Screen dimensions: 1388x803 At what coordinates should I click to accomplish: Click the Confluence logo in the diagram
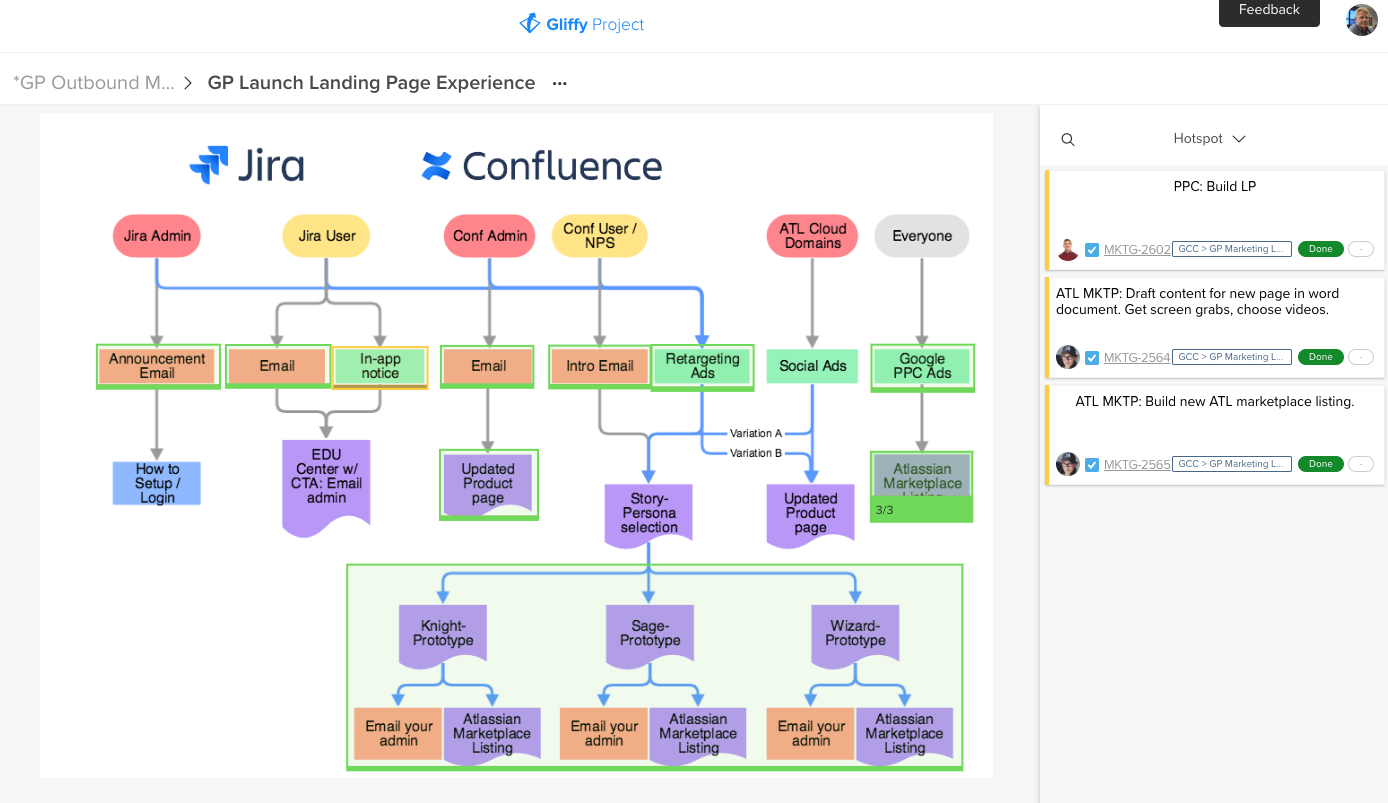coord(541,165)
